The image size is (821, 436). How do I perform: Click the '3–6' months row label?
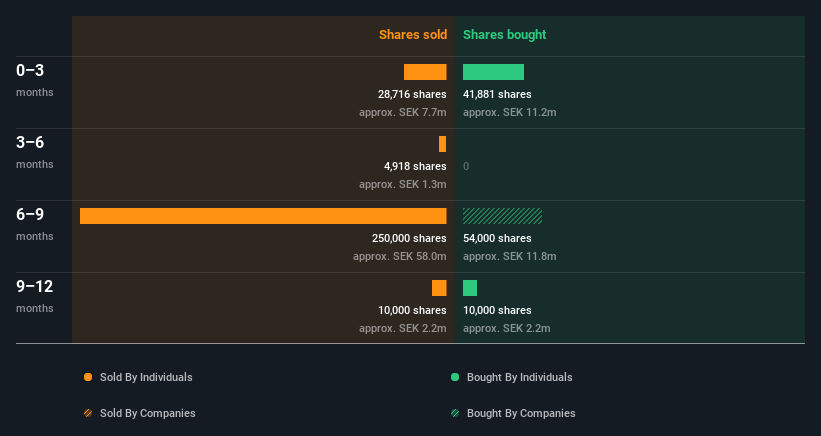point(35,152)
